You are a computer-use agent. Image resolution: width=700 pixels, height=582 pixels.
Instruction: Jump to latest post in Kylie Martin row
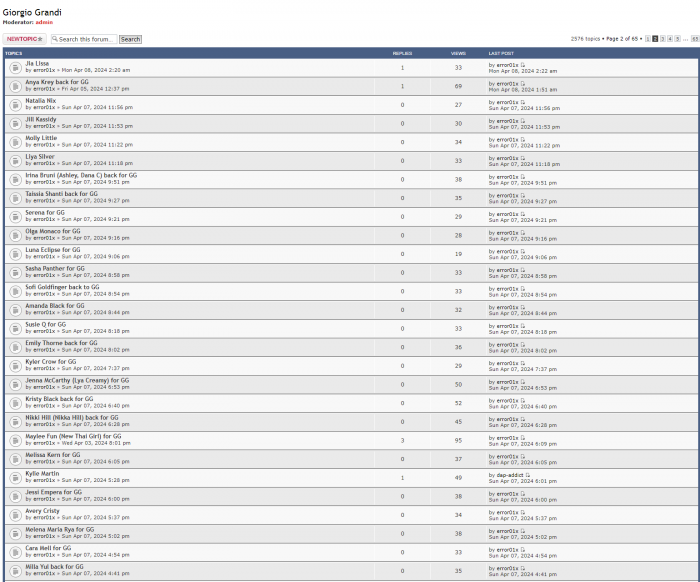click(528, 474)
